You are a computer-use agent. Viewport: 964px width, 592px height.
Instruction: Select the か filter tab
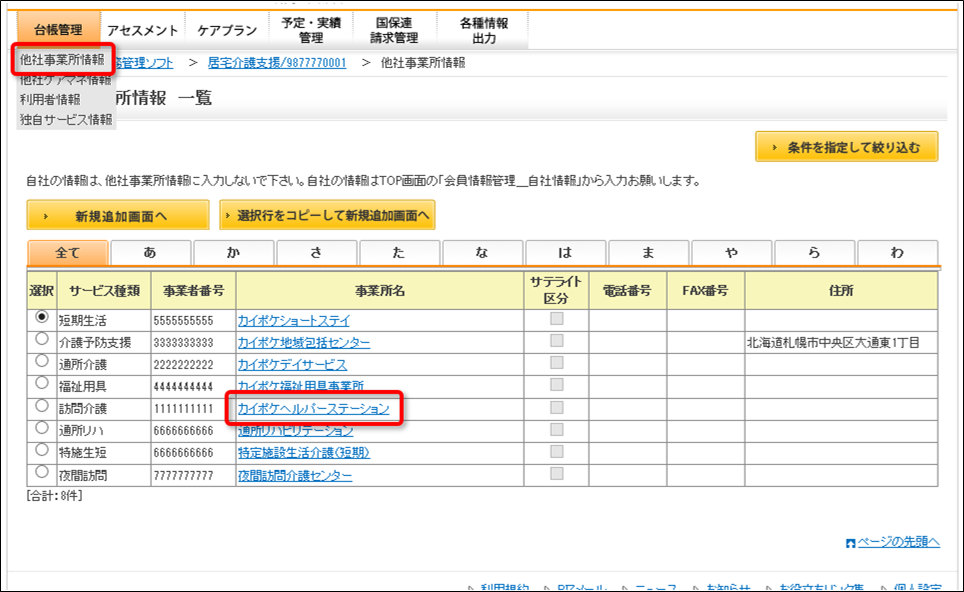234,253
